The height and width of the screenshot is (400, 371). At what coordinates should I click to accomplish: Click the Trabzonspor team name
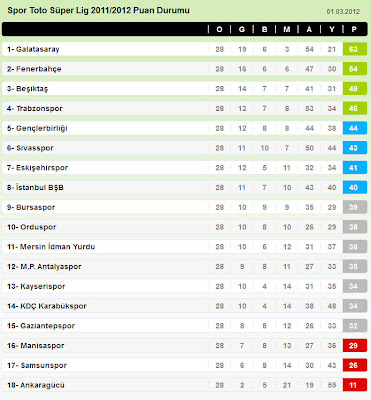[39, 108]
